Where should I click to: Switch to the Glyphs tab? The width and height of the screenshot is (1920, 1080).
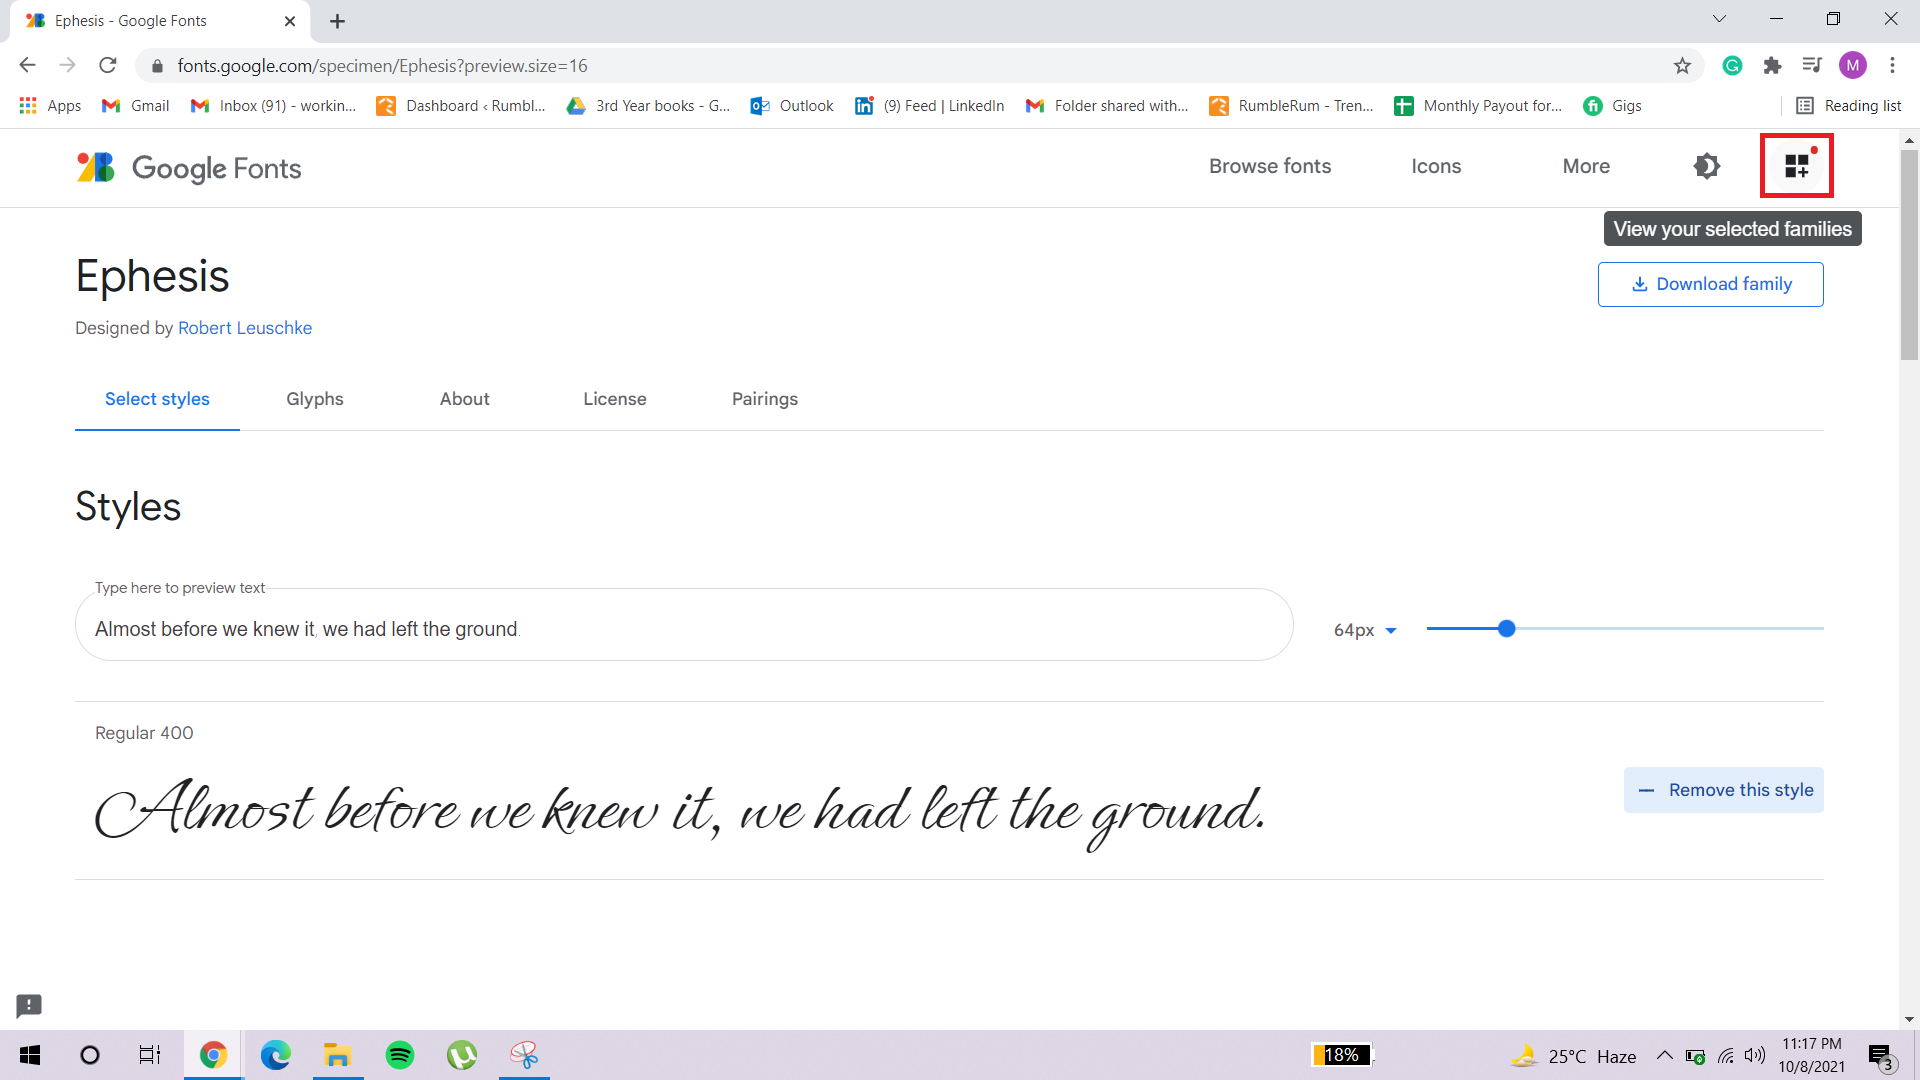click(315, 398)
